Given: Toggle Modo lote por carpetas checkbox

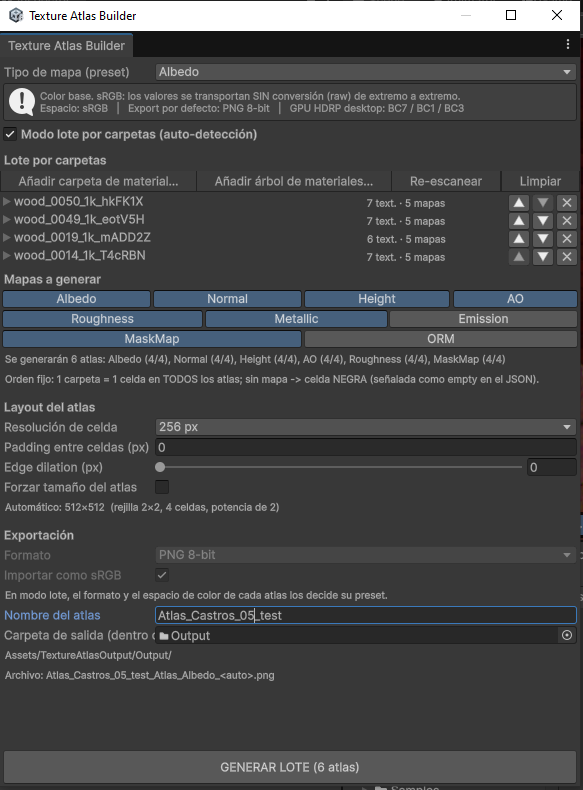Looking at the screenshot, I should pos(10,134).
